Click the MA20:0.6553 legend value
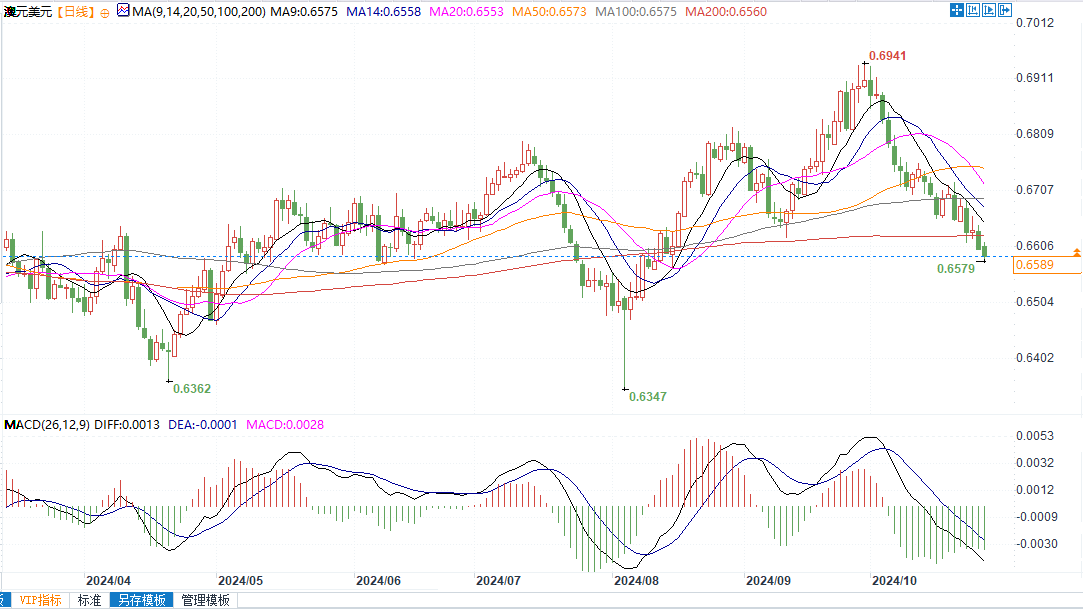Screen dimensions: 1083x609 coord(466,12)
